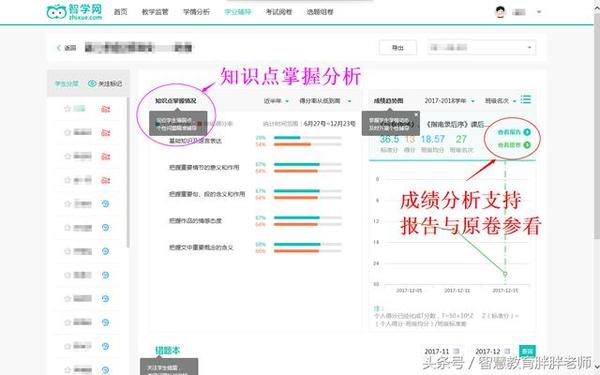
Task: Click the green data point on 2017-12-15
Action: [x=505, y=274]
